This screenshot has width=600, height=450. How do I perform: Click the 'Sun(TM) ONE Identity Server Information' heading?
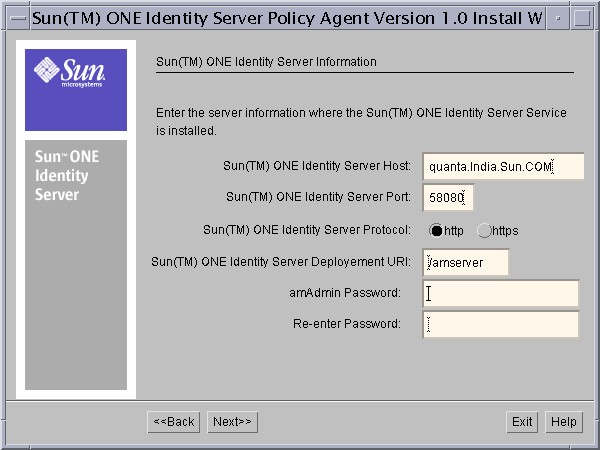coord(266,62)
